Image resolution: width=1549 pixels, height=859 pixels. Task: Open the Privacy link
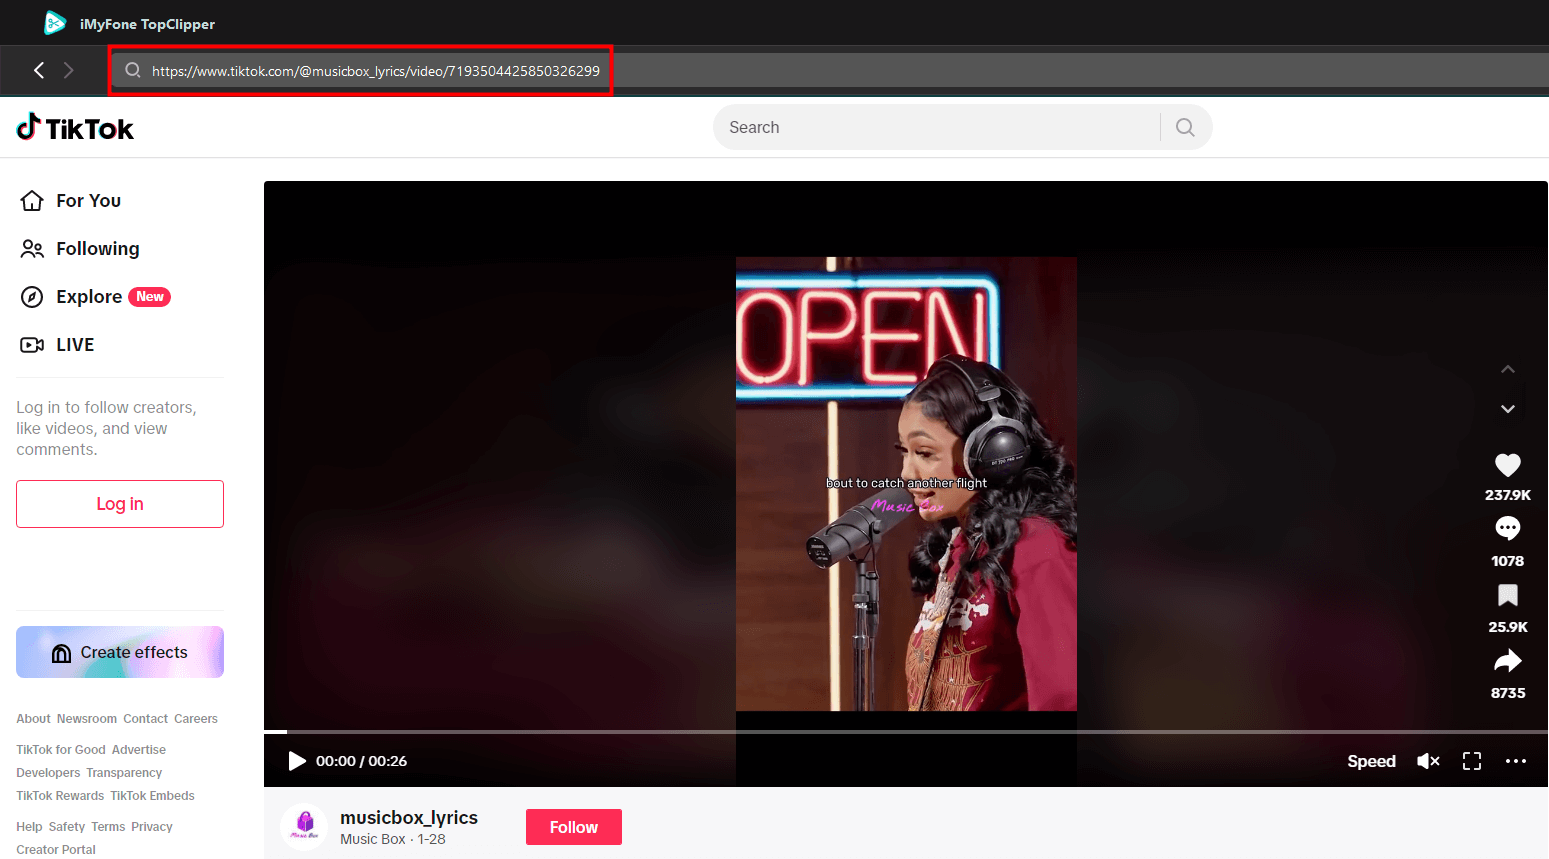pyautogui.click(x=152, y=827)
